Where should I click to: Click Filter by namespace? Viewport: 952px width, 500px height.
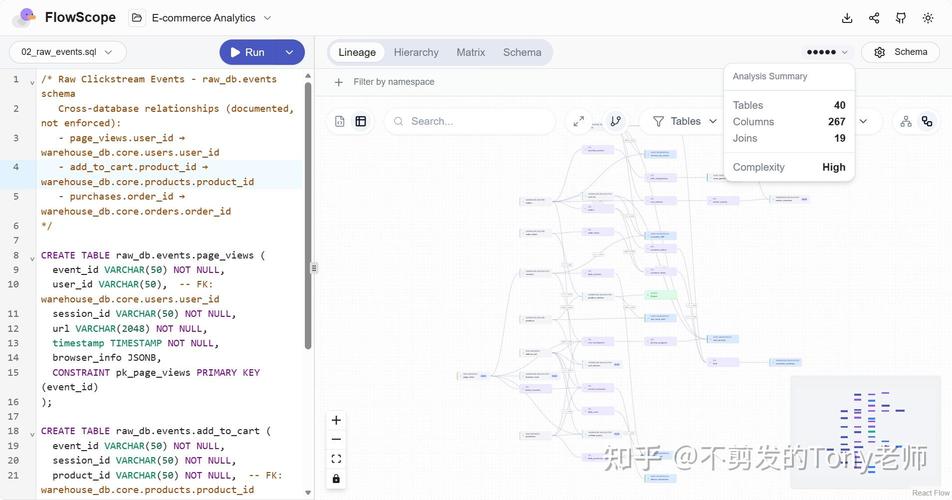[393, 82]
